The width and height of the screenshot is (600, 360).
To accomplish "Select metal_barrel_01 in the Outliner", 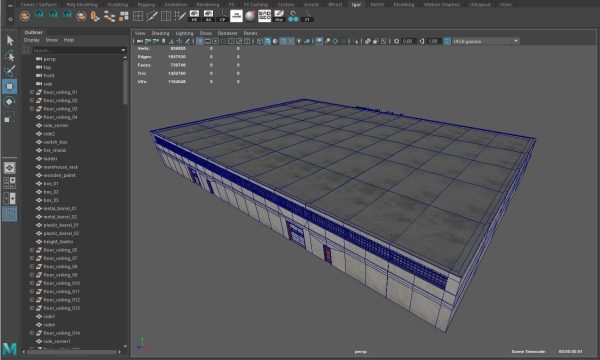I will [60, 209].
